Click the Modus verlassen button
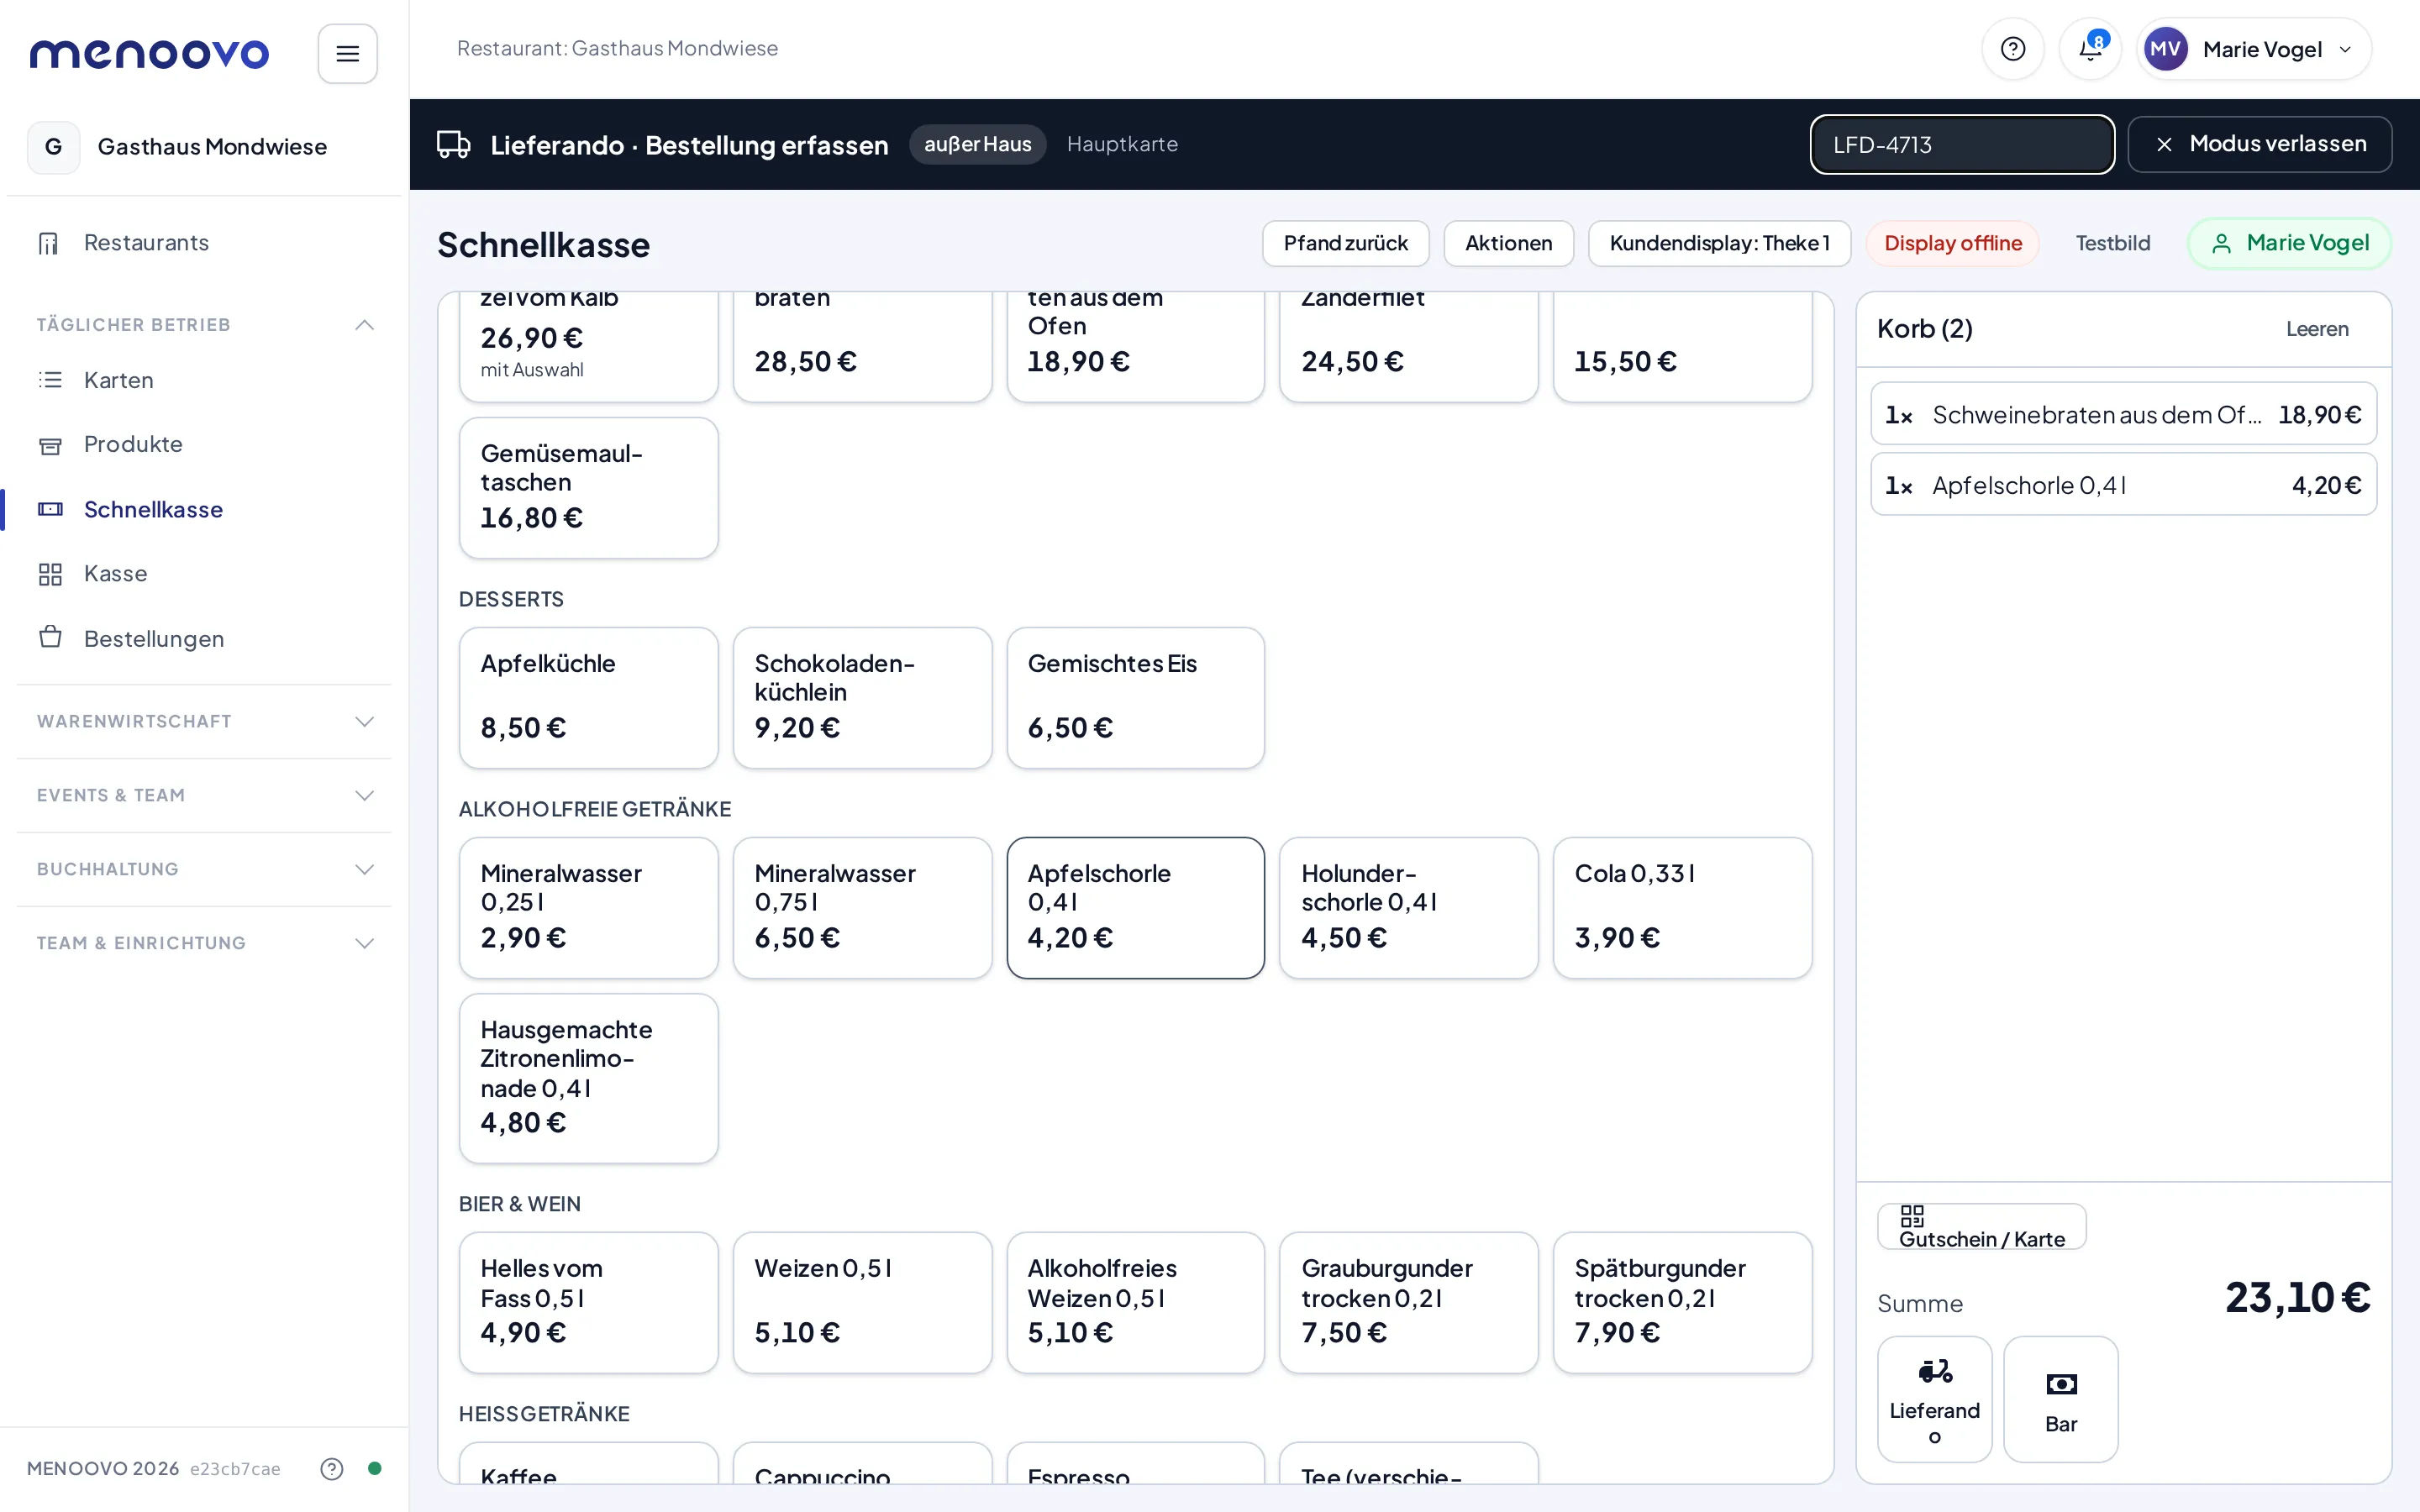 click(x=2260, y=144)
